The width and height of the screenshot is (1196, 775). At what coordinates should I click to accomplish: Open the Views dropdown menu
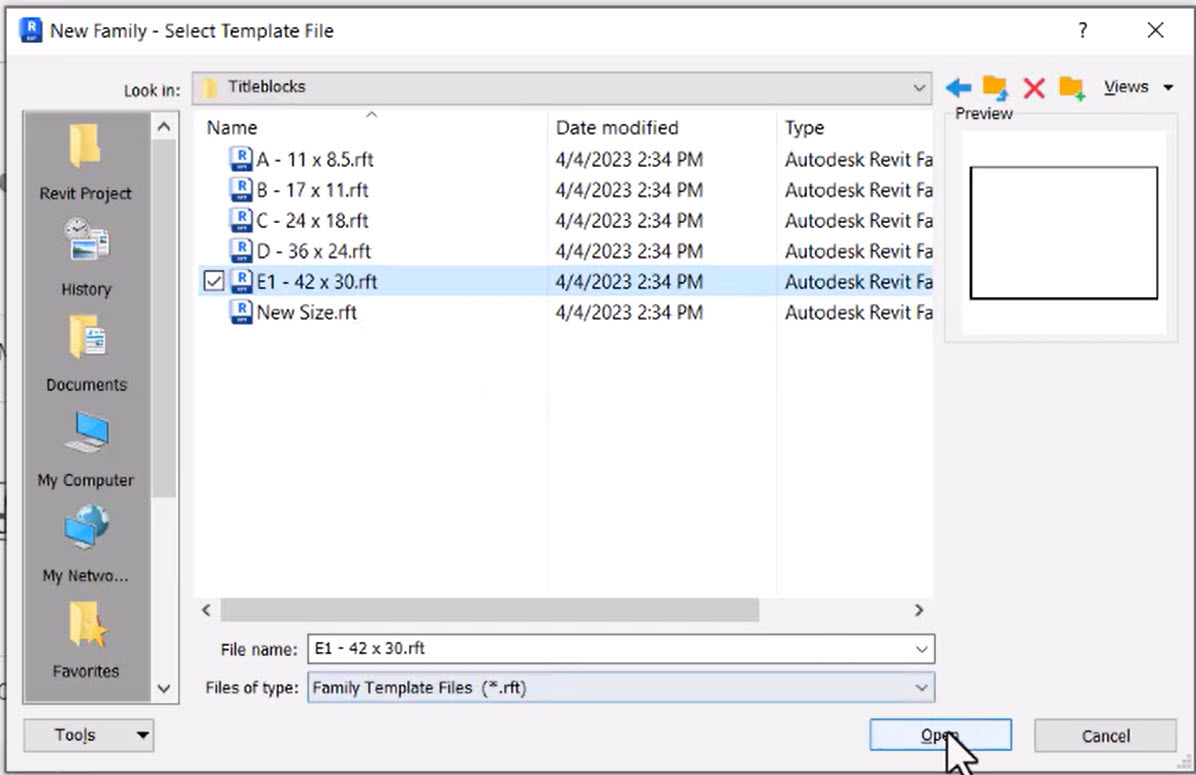tap(1138, 87)
